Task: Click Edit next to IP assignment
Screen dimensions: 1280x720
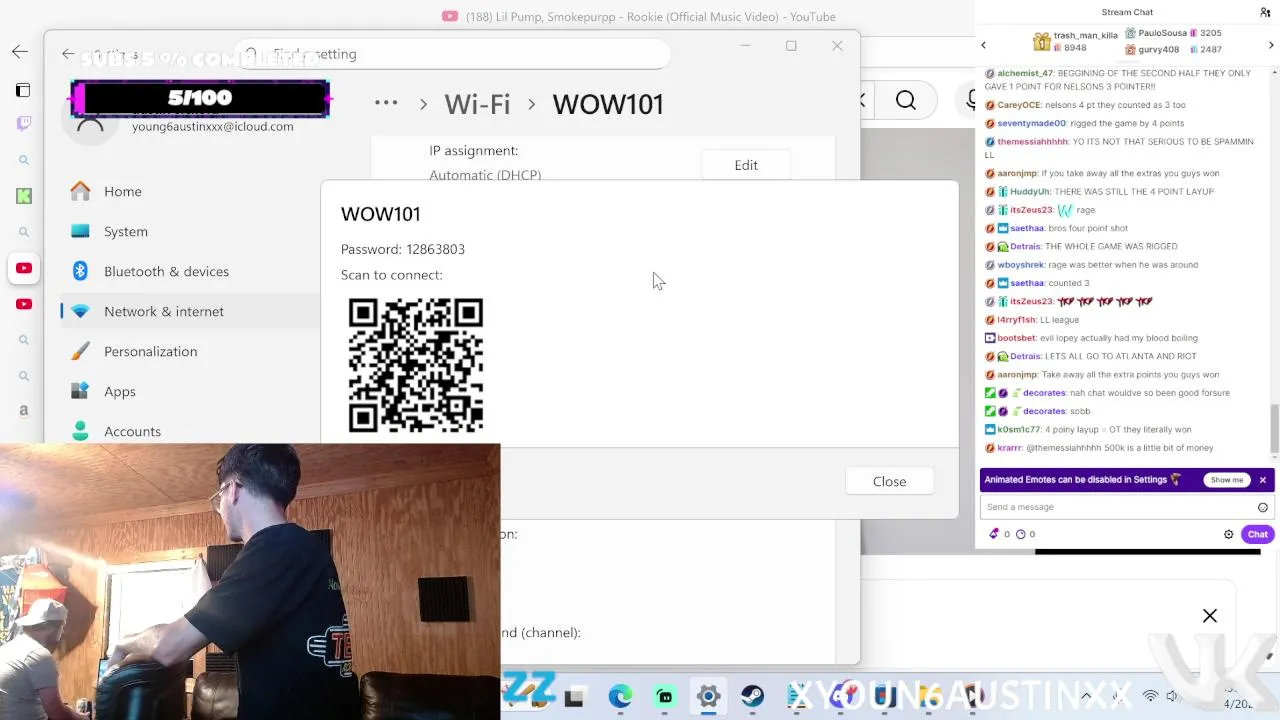Action: click(746, 165)
